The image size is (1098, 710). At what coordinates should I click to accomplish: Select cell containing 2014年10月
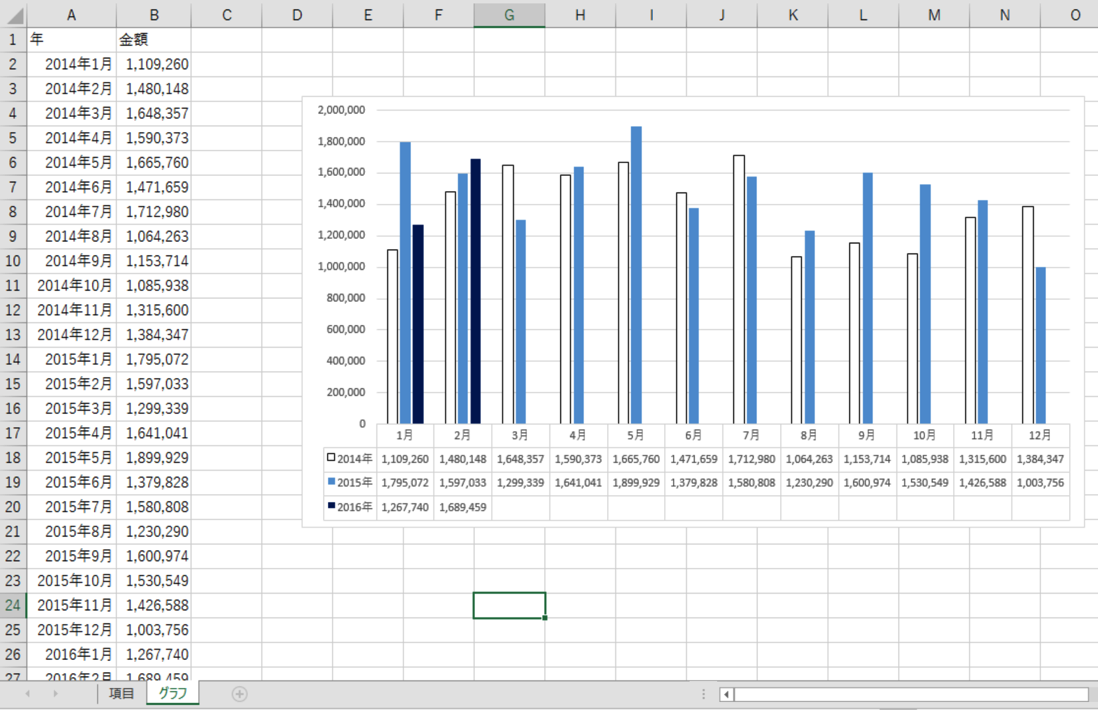pyautogui.click(x=71, y=286)
